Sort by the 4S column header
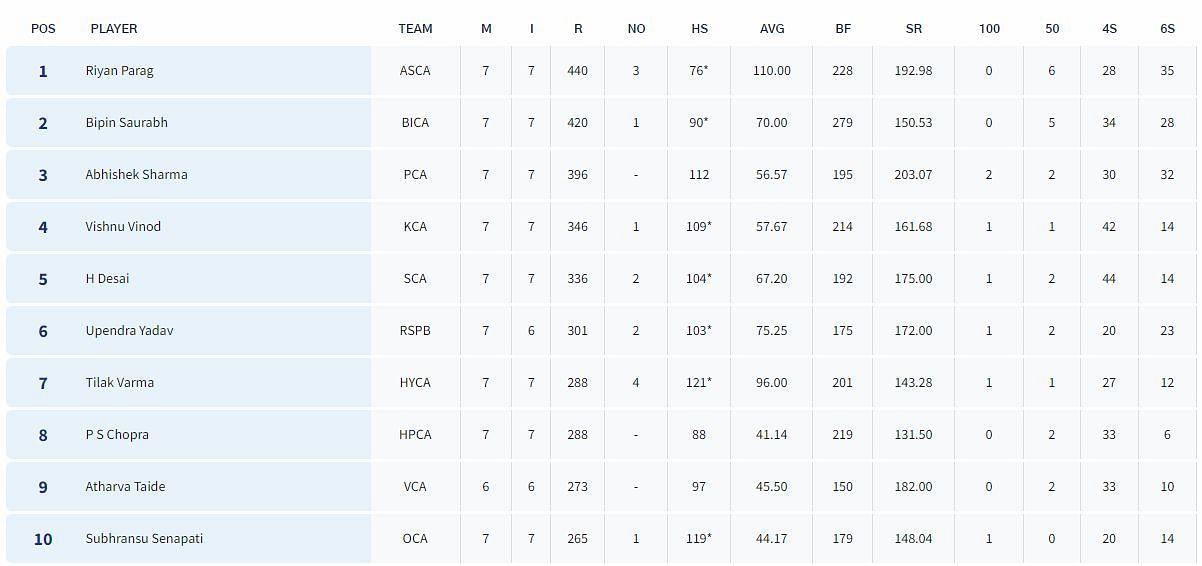This screenshot has width=1202, height=566. (1109, 29)
